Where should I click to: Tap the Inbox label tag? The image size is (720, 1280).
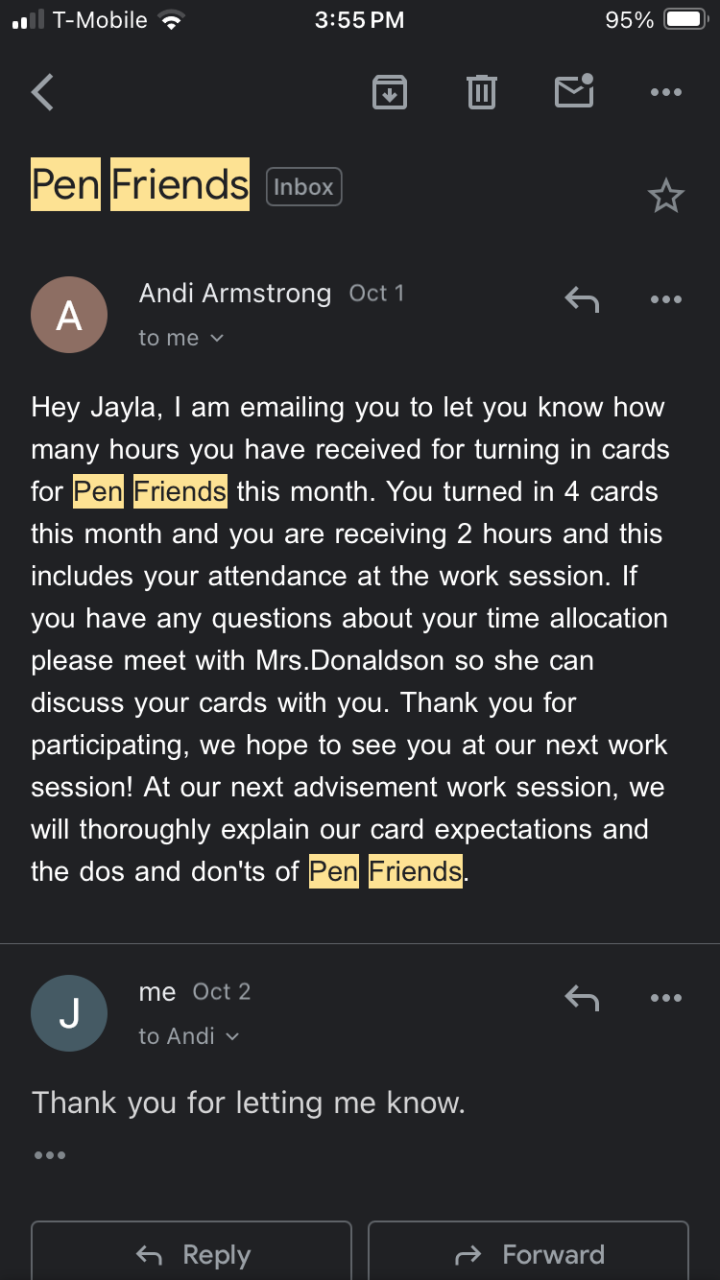[x=304, y=187]
